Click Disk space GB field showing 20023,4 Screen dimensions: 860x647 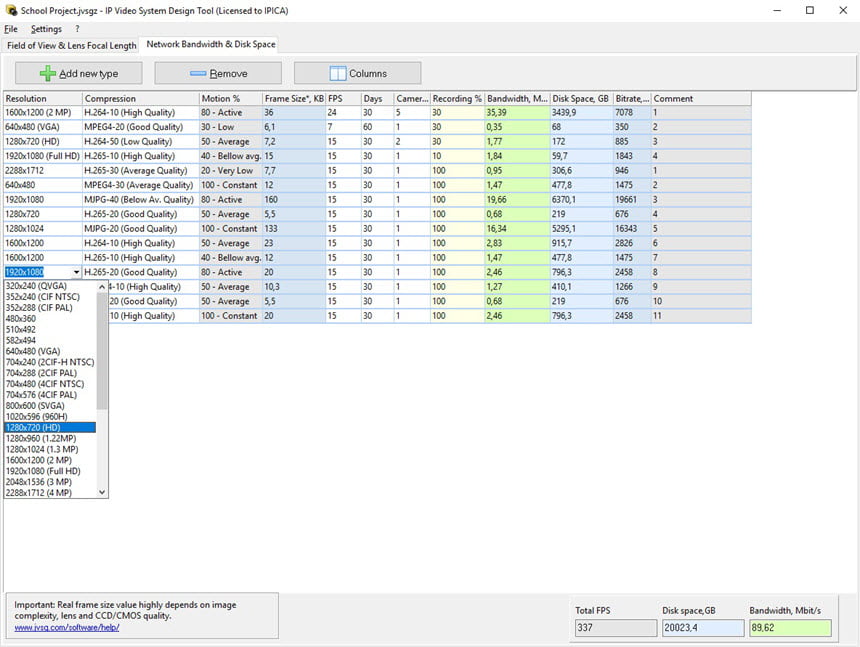(703, 628)
